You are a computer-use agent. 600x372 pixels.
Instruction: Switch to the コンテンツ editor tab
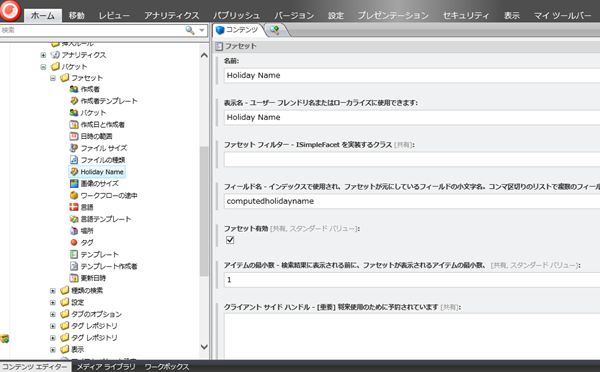[237, 30]
